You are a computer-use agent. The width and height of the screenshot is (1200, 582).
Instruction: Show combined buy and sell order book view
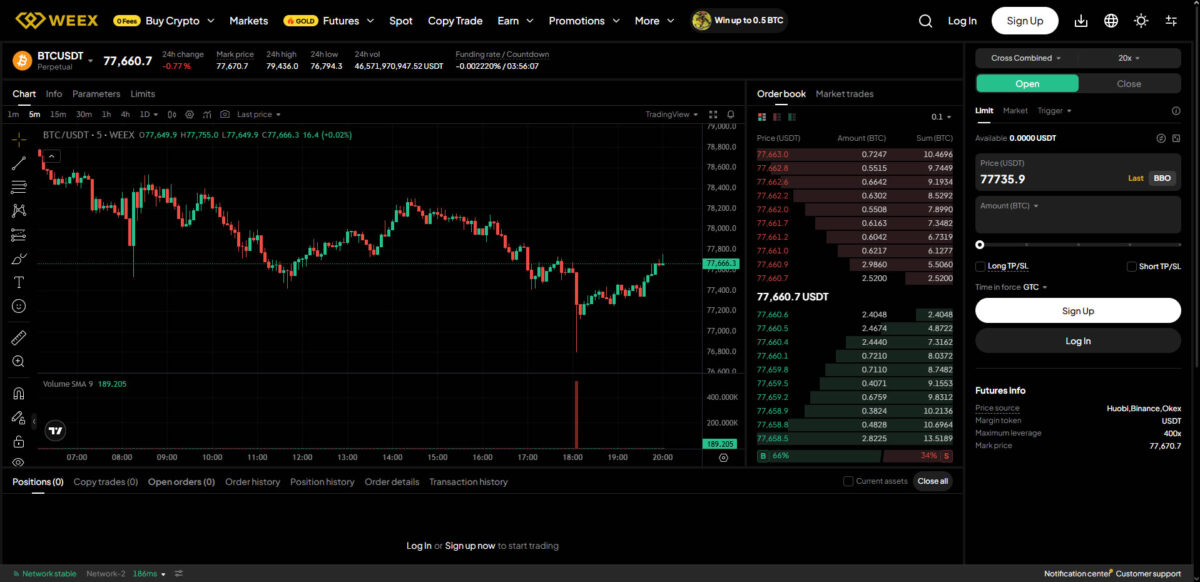tap(762, 117)
